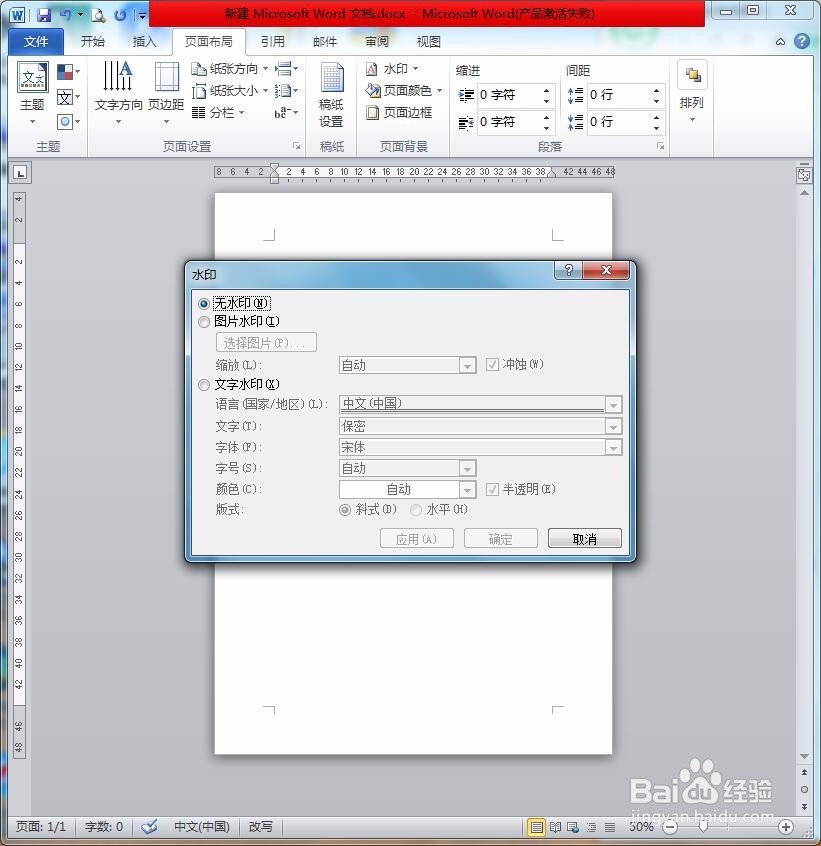Screen dimensions: 821x846
Task: Expand the 颜色 (Color) dropdown
Action: point(466,489)
